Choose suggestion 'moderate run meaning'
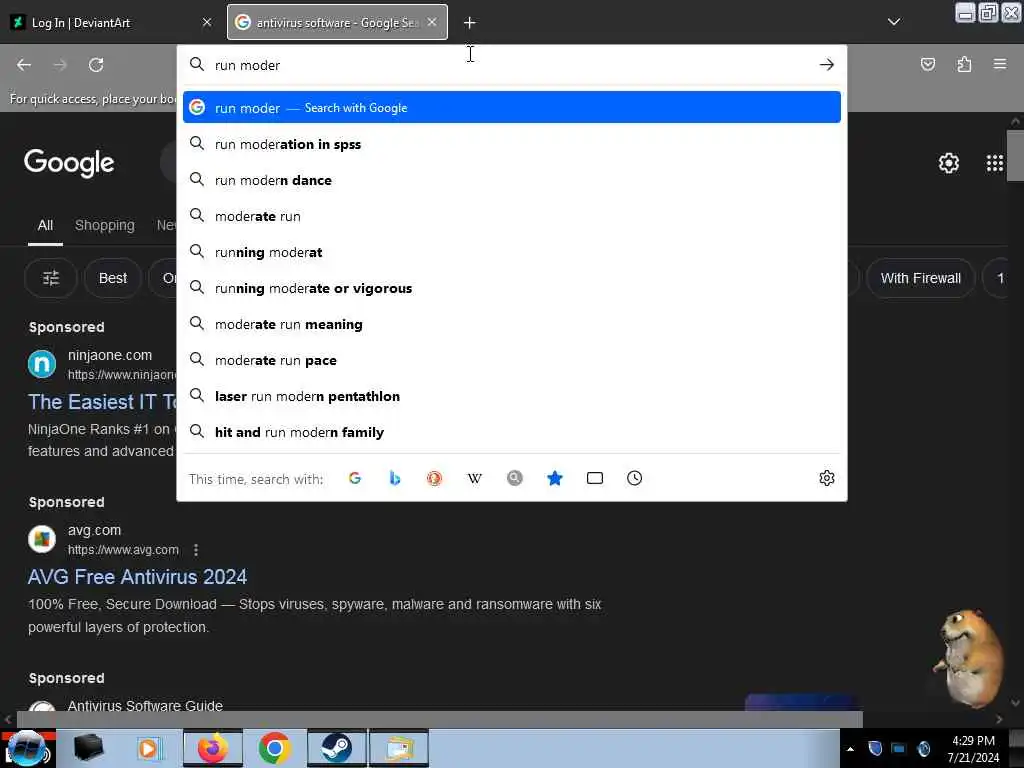This screenshot has width=1024, height=768. coord(512,324)
